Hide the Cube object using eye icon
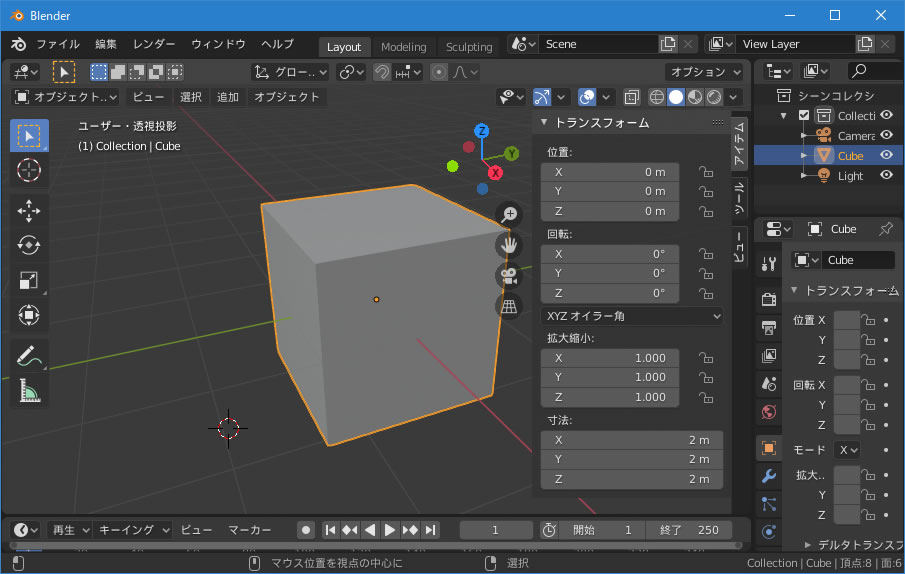905x574 pixels. [886, 155]
